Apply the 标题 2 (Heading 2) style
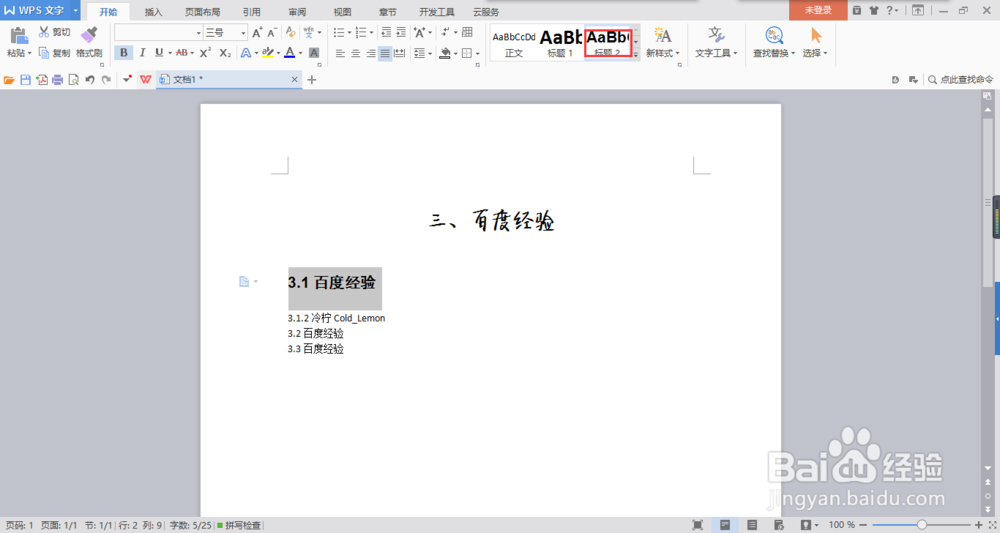The width and height of the screenshot is (1000, 533). 608,43
